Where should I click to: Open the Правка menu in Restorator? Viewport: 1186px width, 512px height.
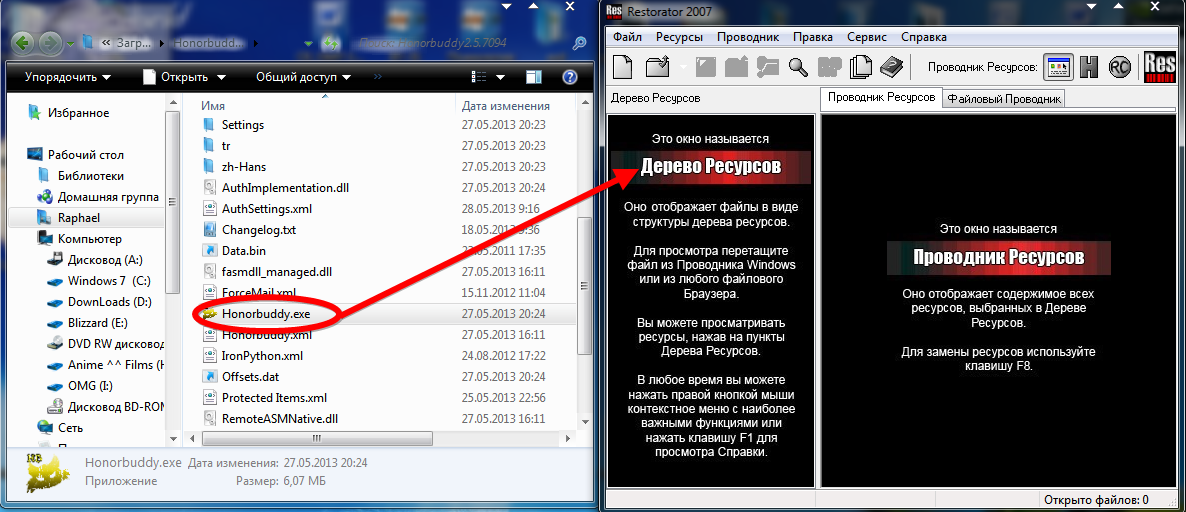point(813,36)
